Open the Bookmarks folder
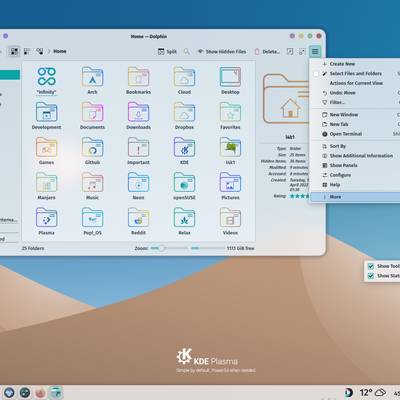Image resolution: width=400 pixels, height=400 pixels. 138,81
